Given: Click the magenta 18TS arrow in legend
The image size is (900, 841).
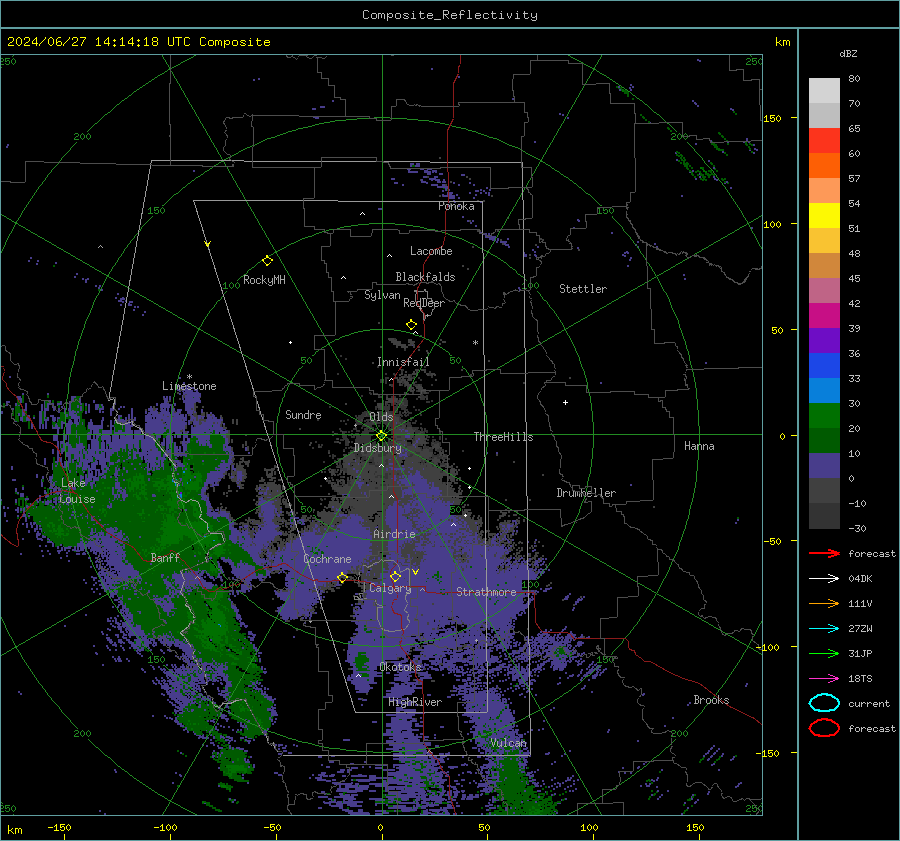Looking at the screenshot, I should point(824,679).
